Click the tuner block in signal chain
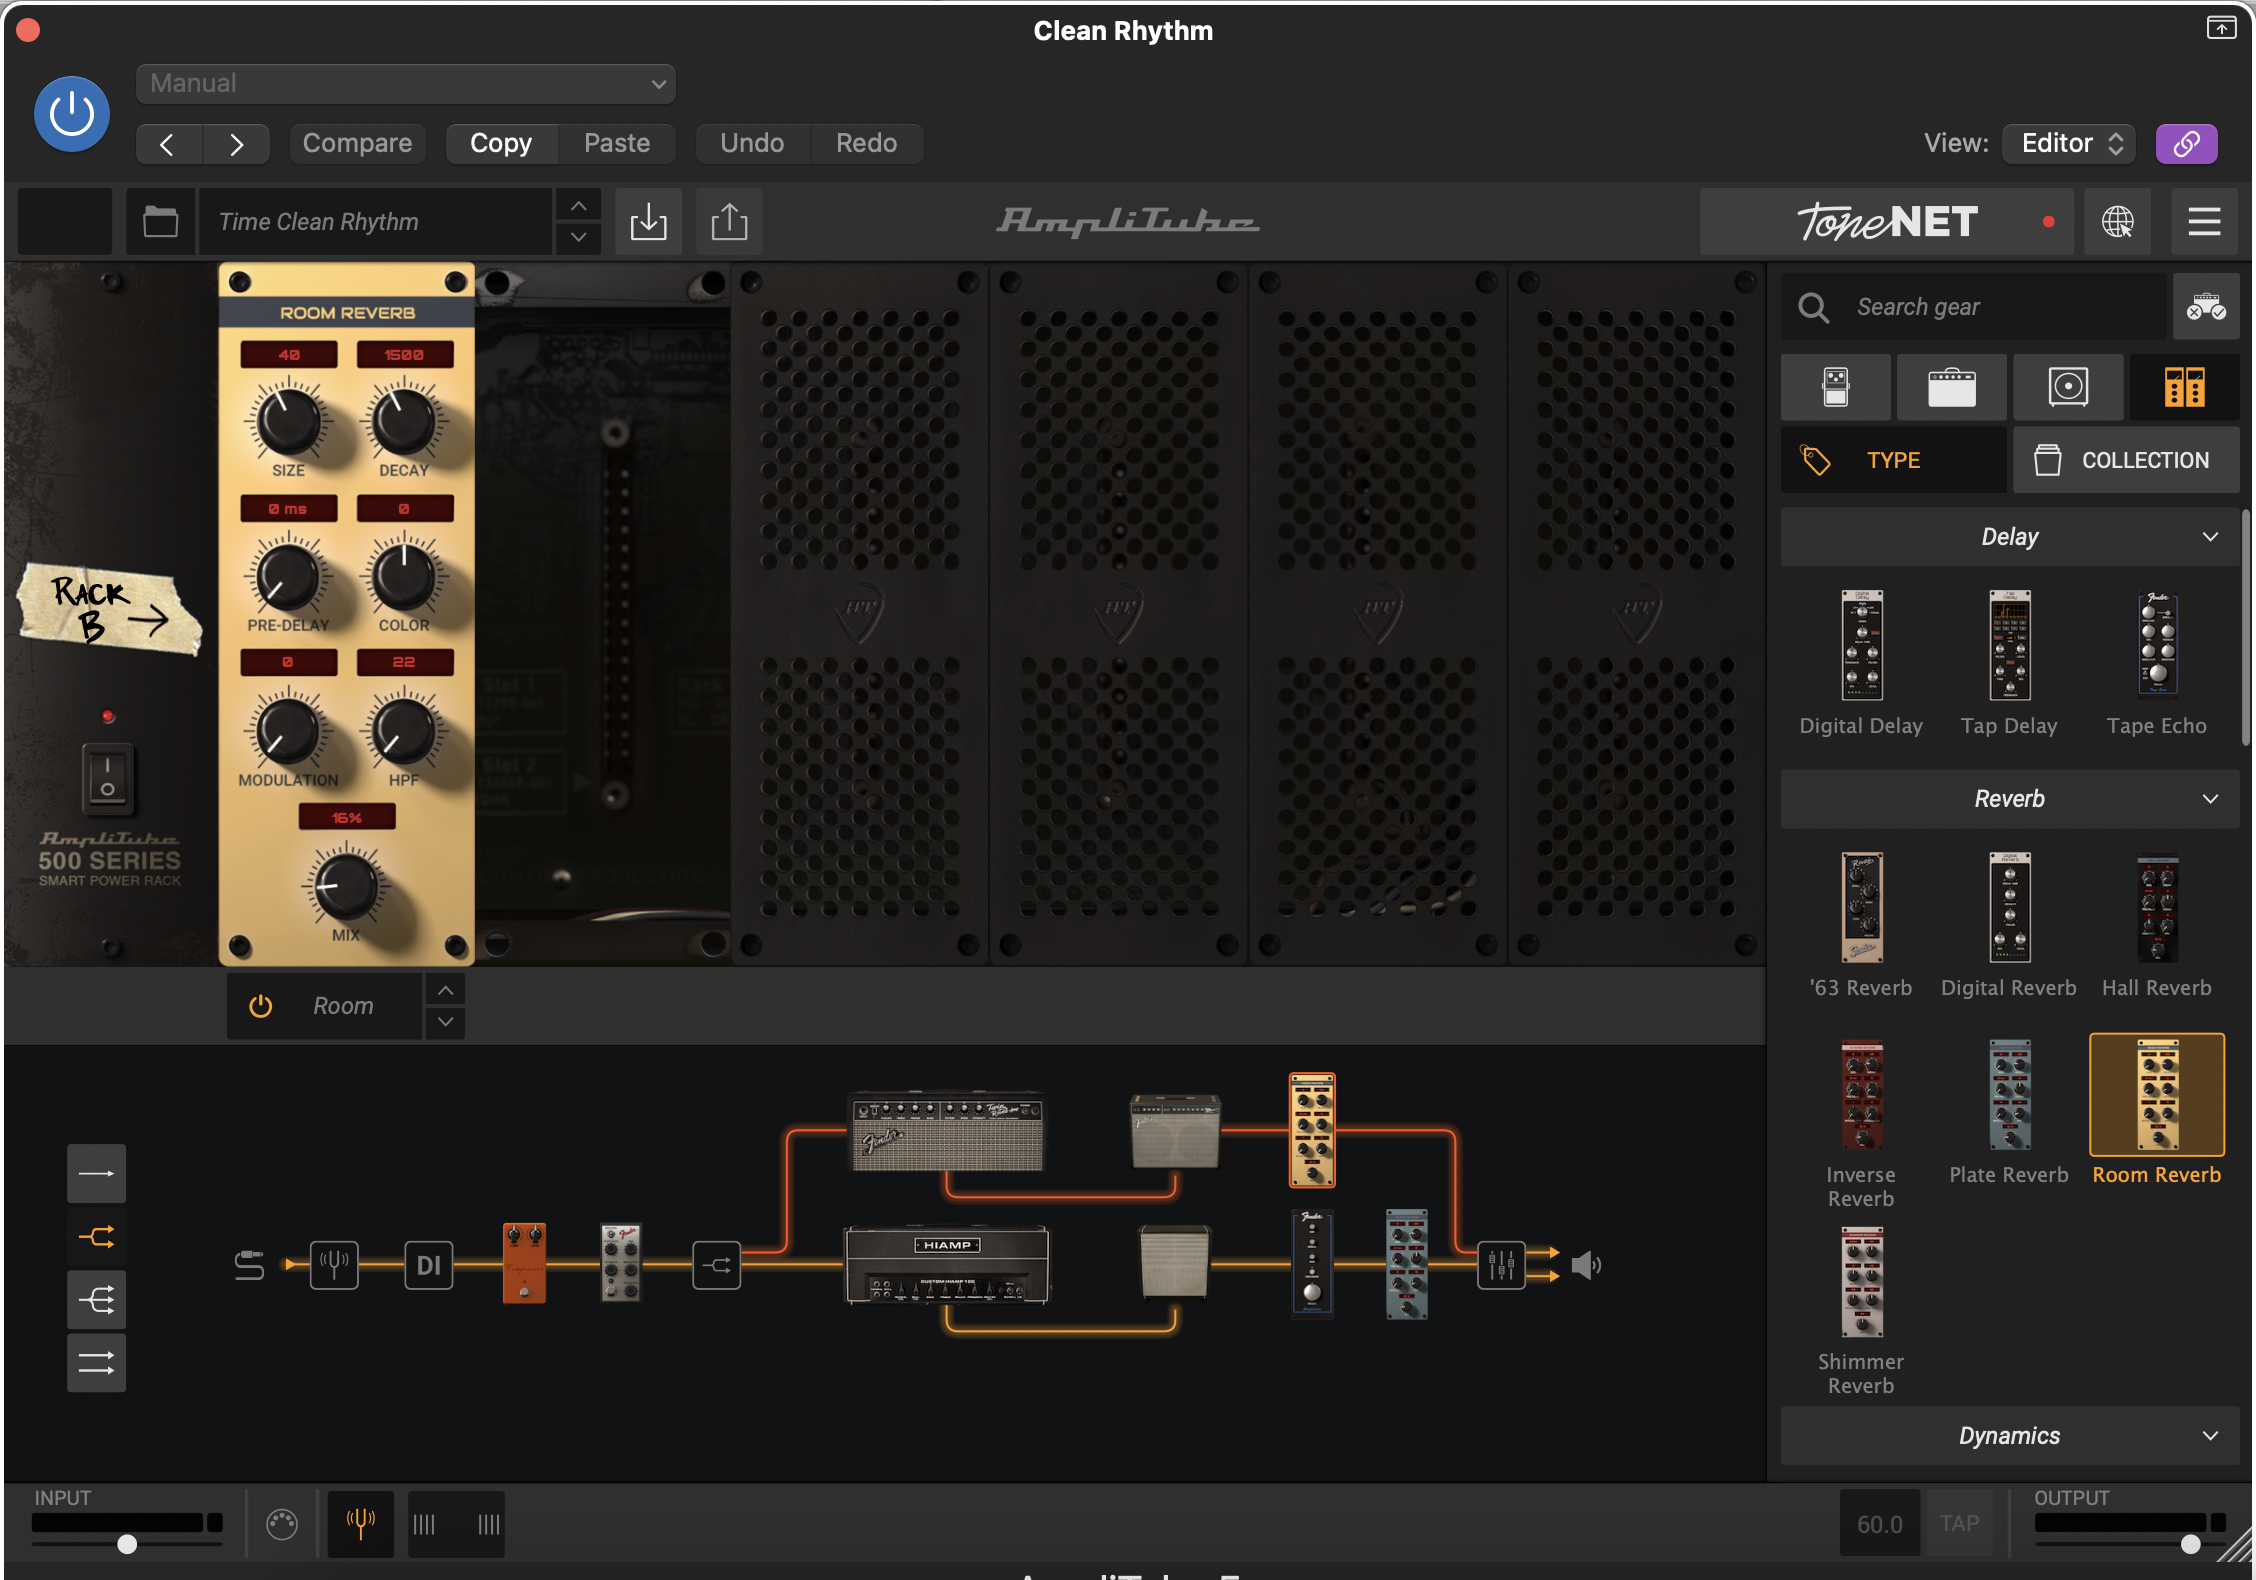2256x1580 pixels. click(x=334, y=1265)
